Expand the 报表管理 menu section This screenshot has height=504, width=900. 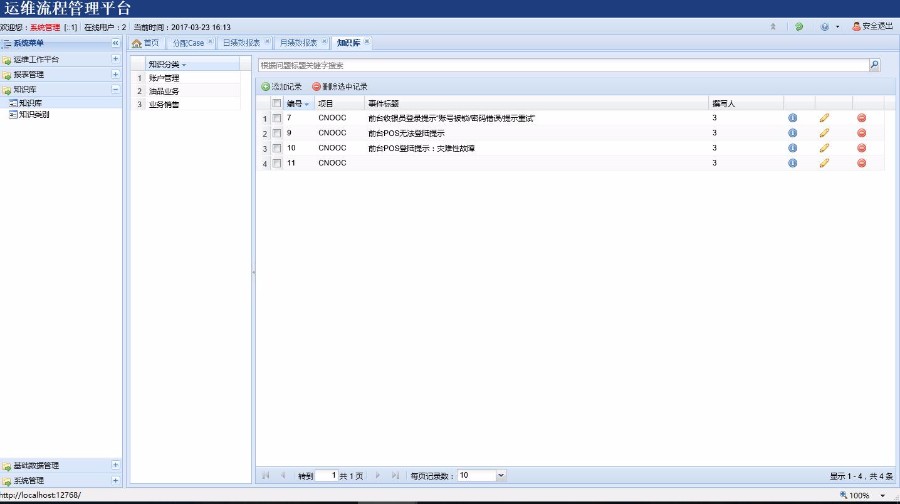click(x=115, y=74)
